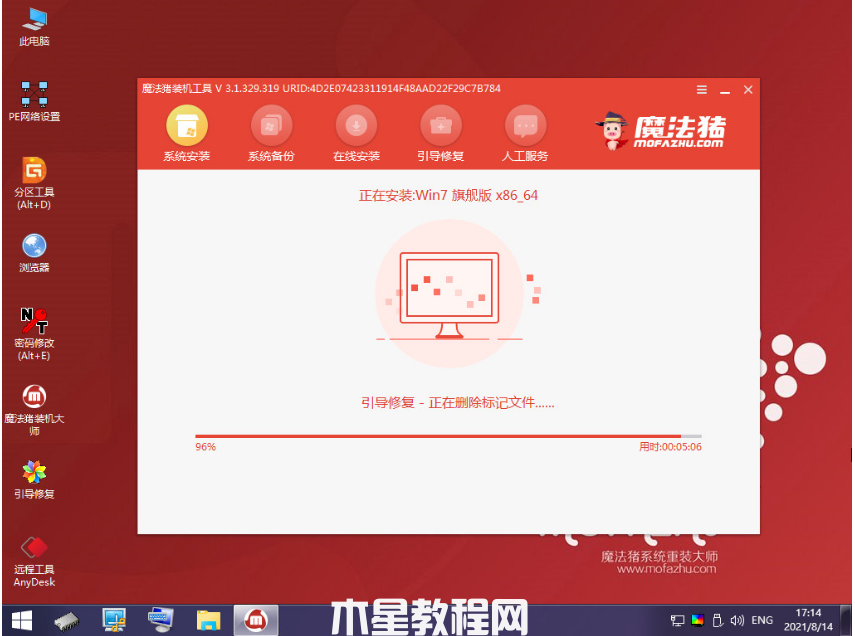This screenshot has height=636, width=855.
Task: Open the 人工服务 chat icon
Action: click(525, 127)
